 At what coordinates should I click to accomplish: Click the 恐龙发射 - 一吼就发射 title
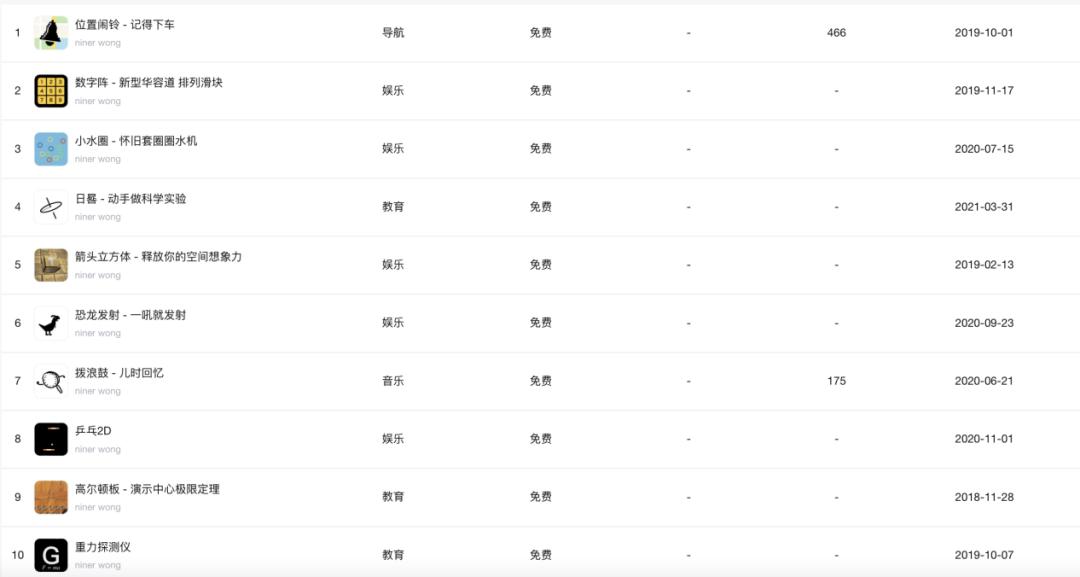pos(130,315)
